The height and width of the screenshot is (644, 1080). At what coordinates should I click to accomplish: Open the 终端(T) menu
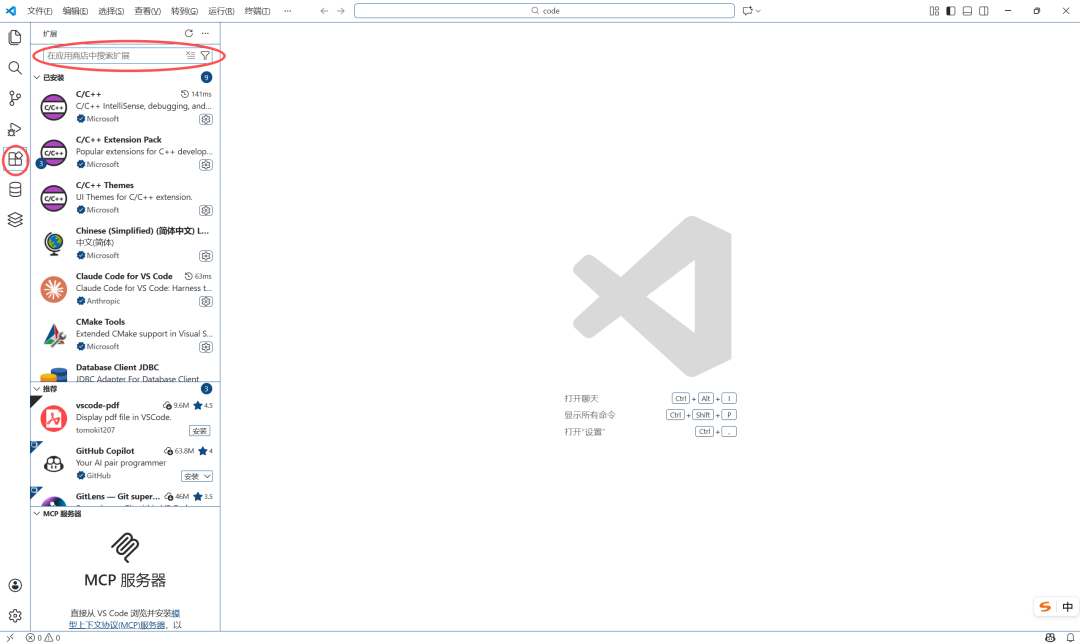tap(258, 11)
